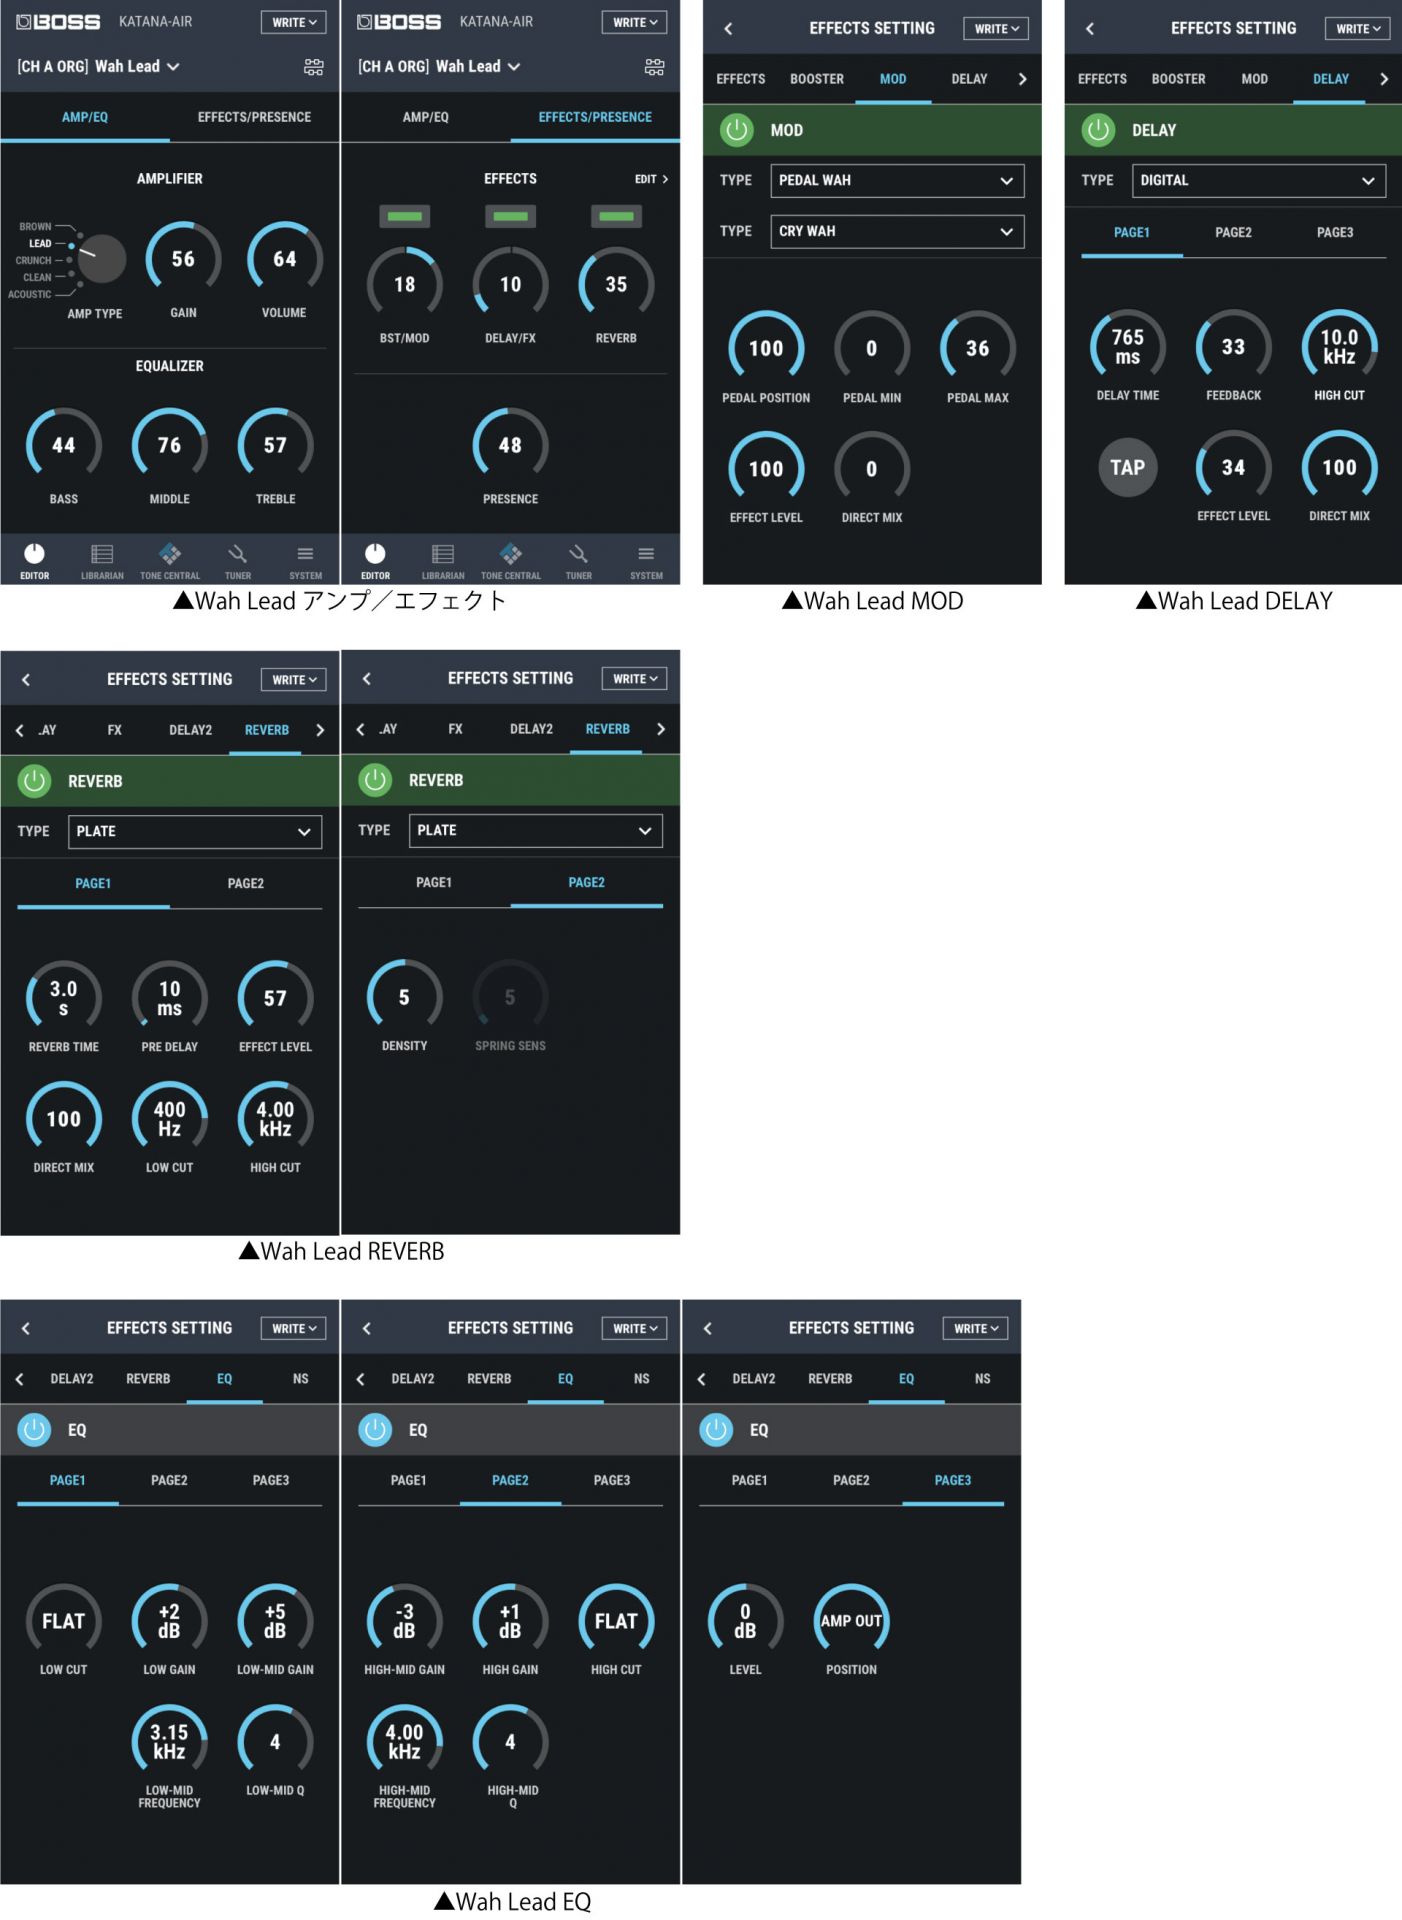Click signal chain icon in EFFECTS/PRESENCE screen header
The height and width of the screenshot is (1920, 1402).
[655, 67]
